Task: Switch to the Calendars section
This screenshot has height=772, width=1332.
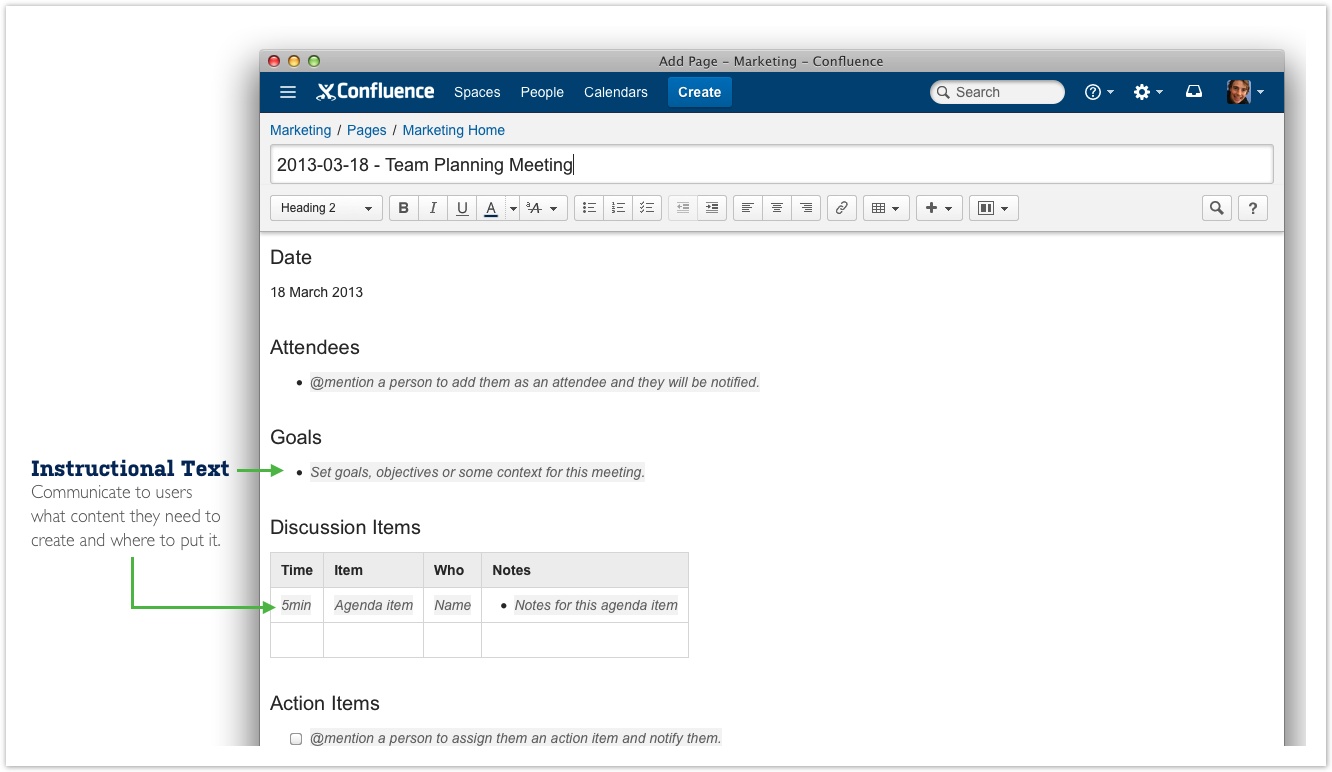Action: pos(615,91)
